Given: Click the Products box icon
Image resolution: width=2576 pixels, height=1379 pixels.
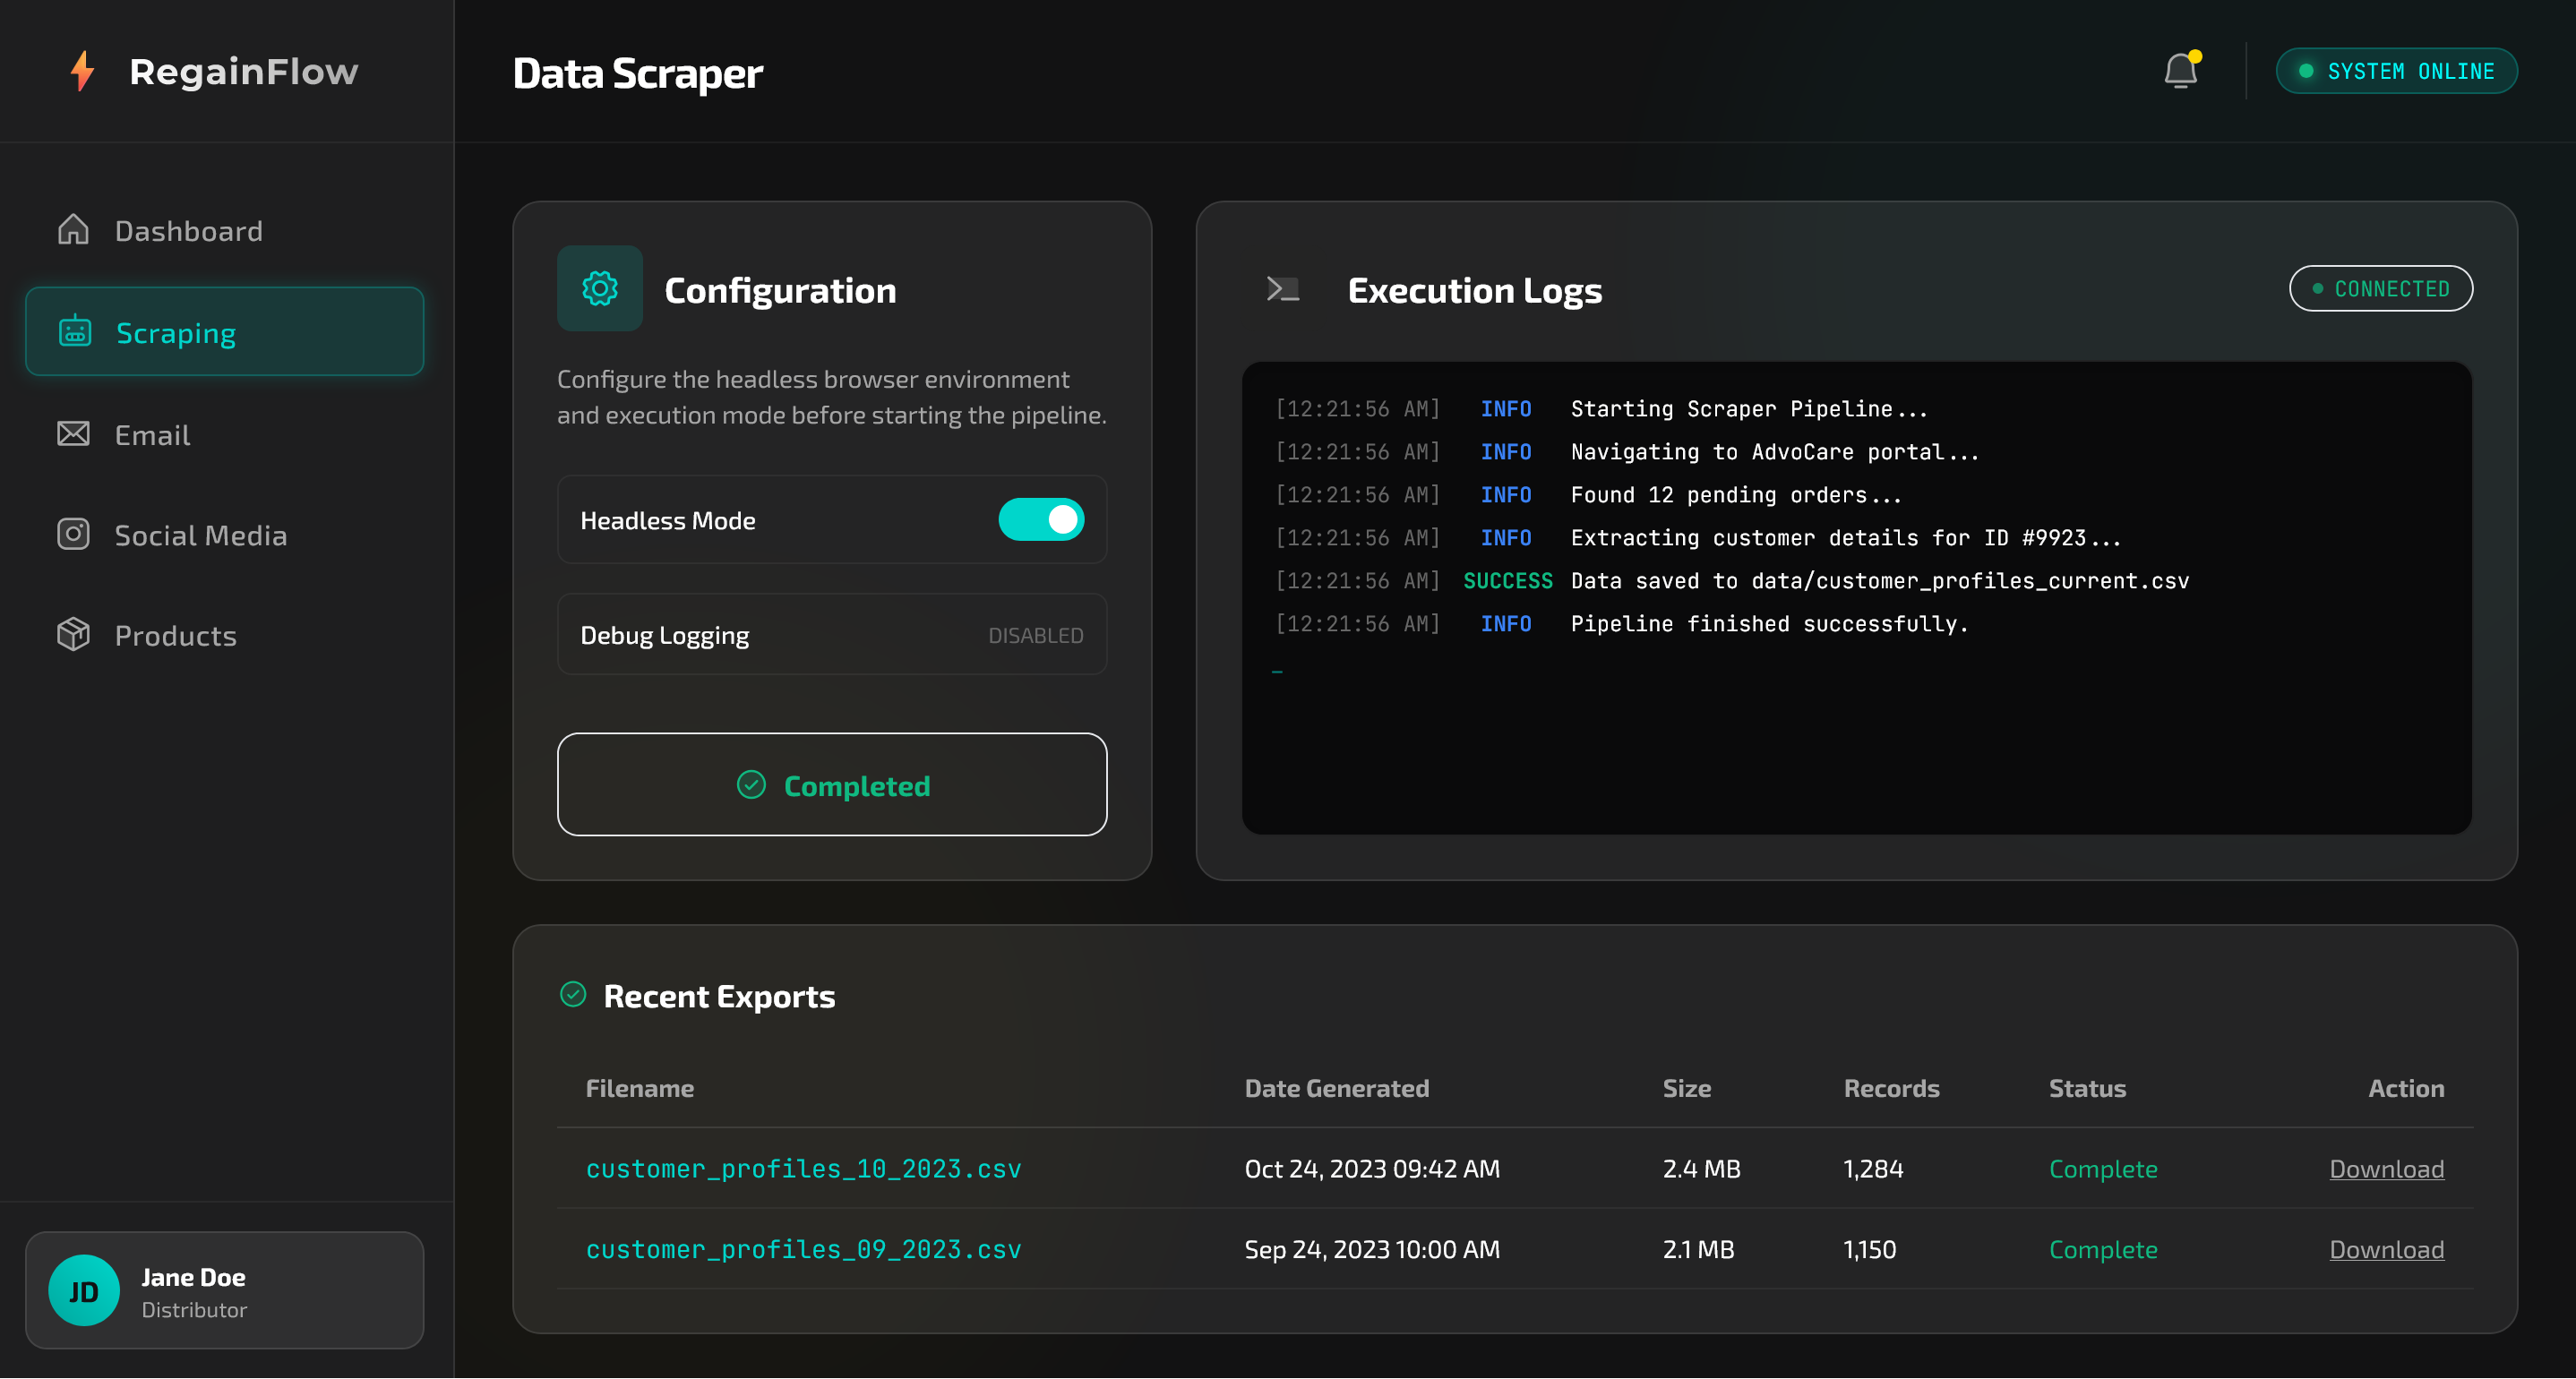Looking at the screenshot, I should click(x=72, y=634).
